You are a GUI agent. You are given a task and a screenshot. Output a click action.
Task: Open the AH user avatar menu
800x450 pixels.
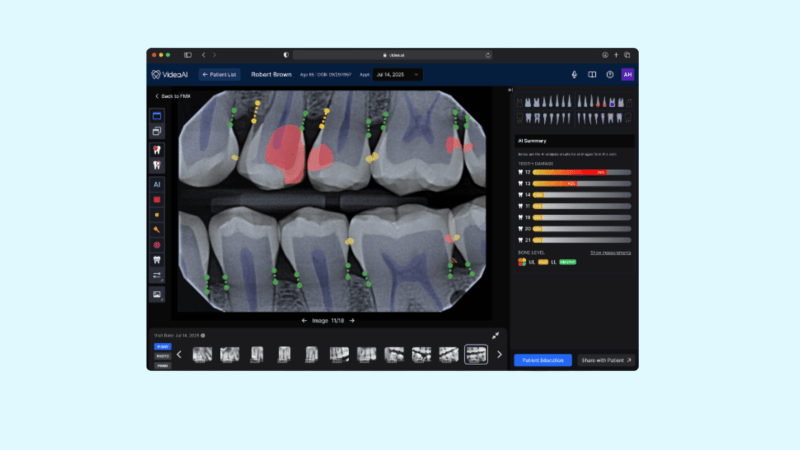coord(628,74)
